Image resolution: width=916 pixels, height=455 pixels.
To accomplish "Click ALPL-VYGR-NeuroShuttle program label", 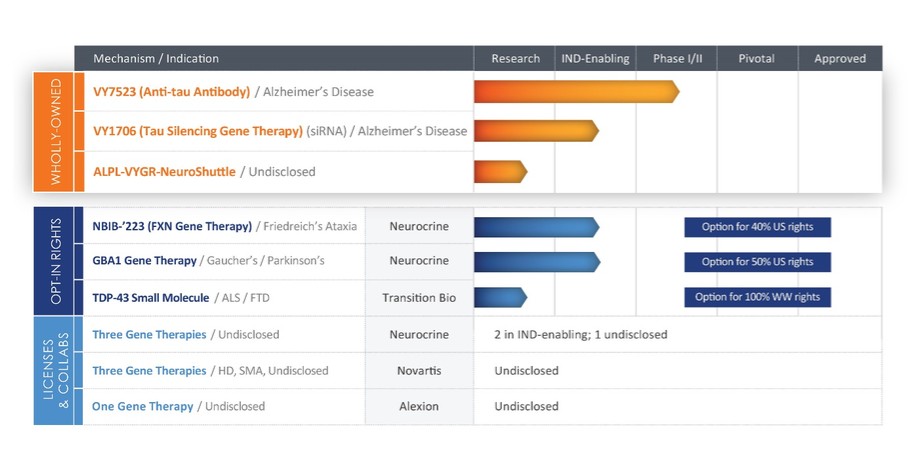I will (165, 171).
